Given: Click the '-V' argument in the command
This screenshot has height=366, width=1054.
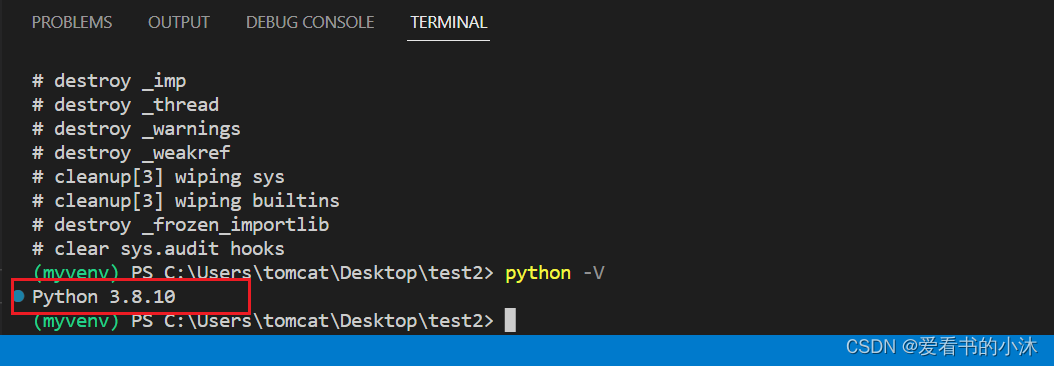Looking at the screenshot, I should pos(594,273).
